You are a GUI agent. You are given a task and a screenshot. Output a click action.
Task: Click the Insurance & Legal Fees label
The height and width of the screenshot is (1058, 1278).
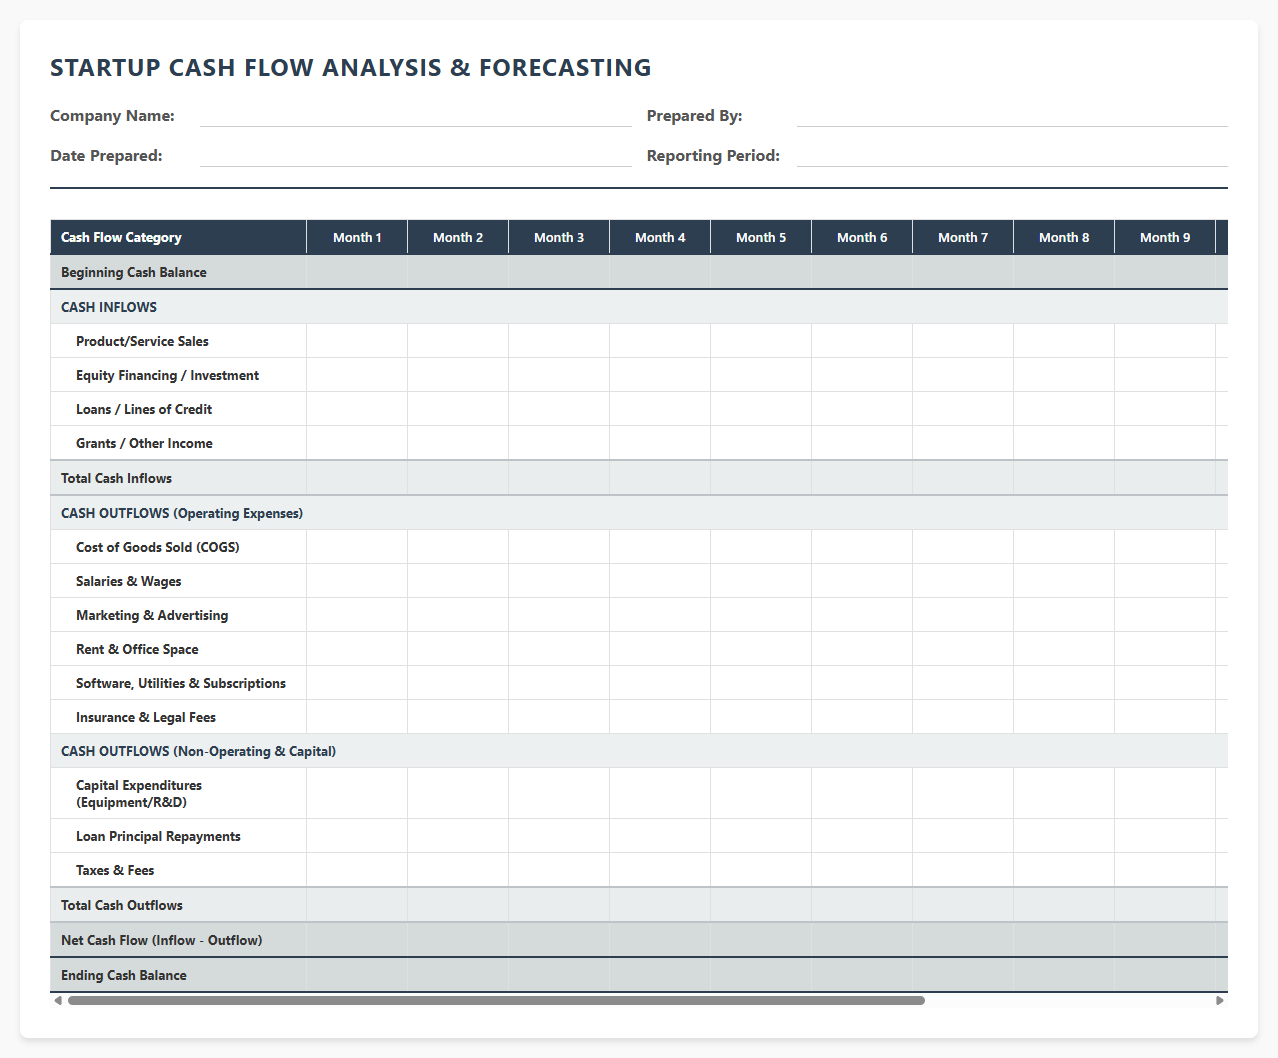[146, 717]
